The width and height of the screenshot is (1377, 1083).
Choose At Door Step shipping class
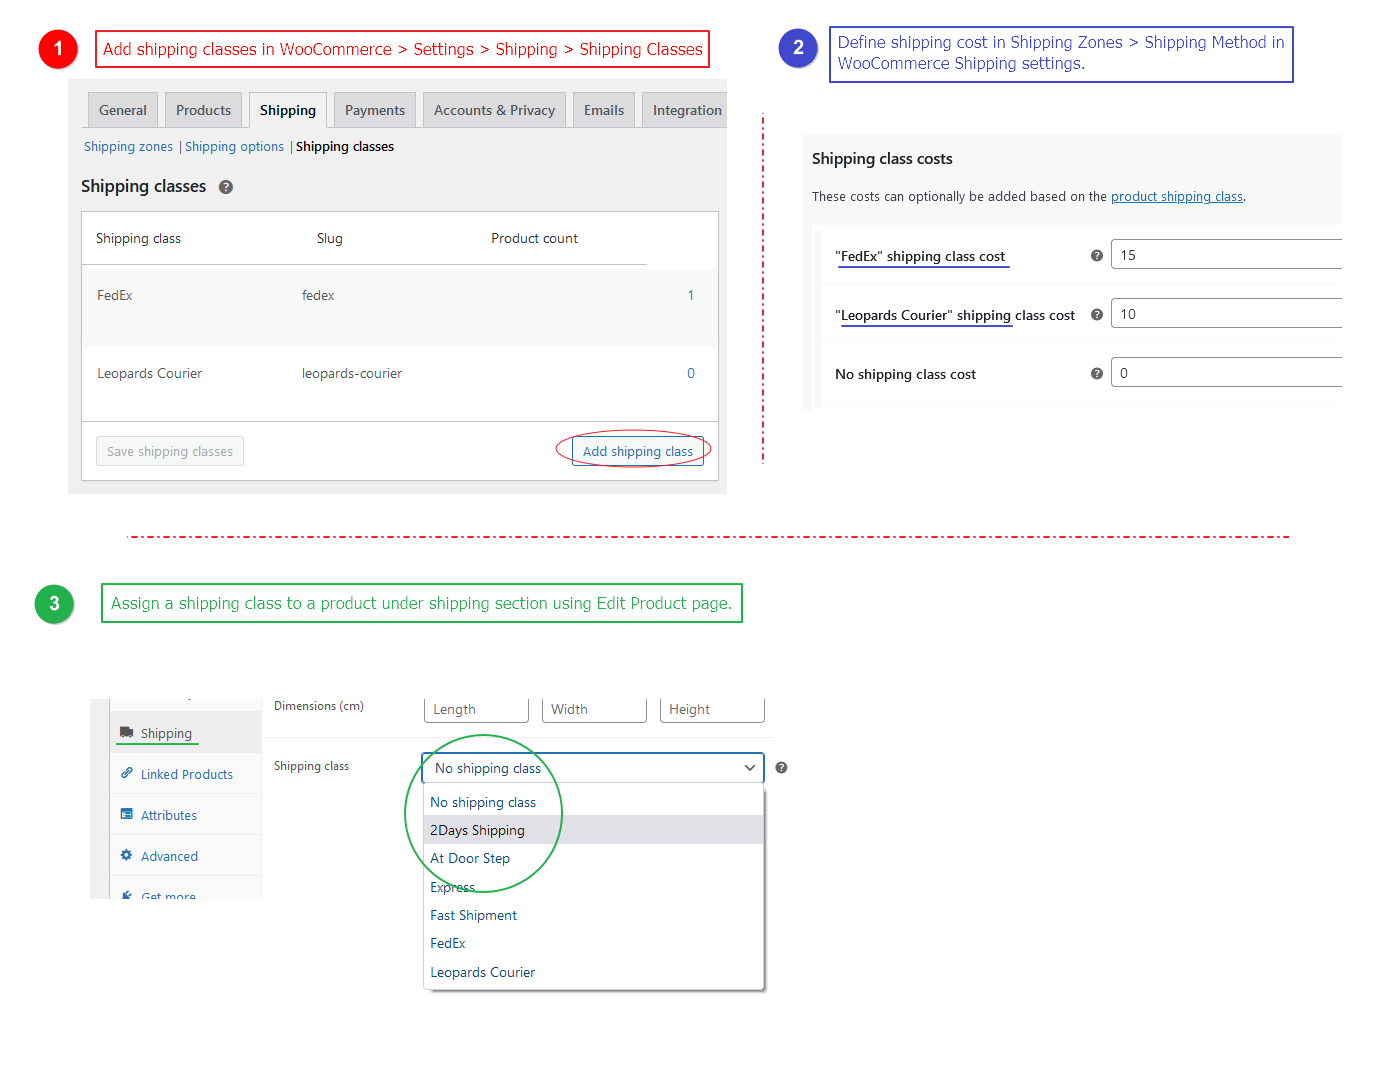(x=594, y=858)
